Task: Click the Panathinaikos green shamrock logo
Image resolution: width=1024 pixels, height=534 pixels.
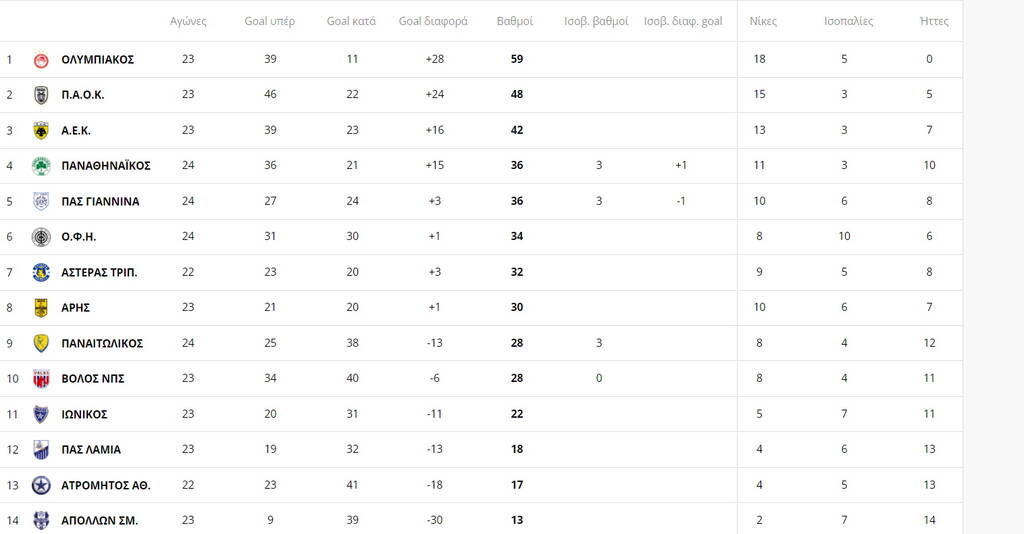Action: click(41, 166)
